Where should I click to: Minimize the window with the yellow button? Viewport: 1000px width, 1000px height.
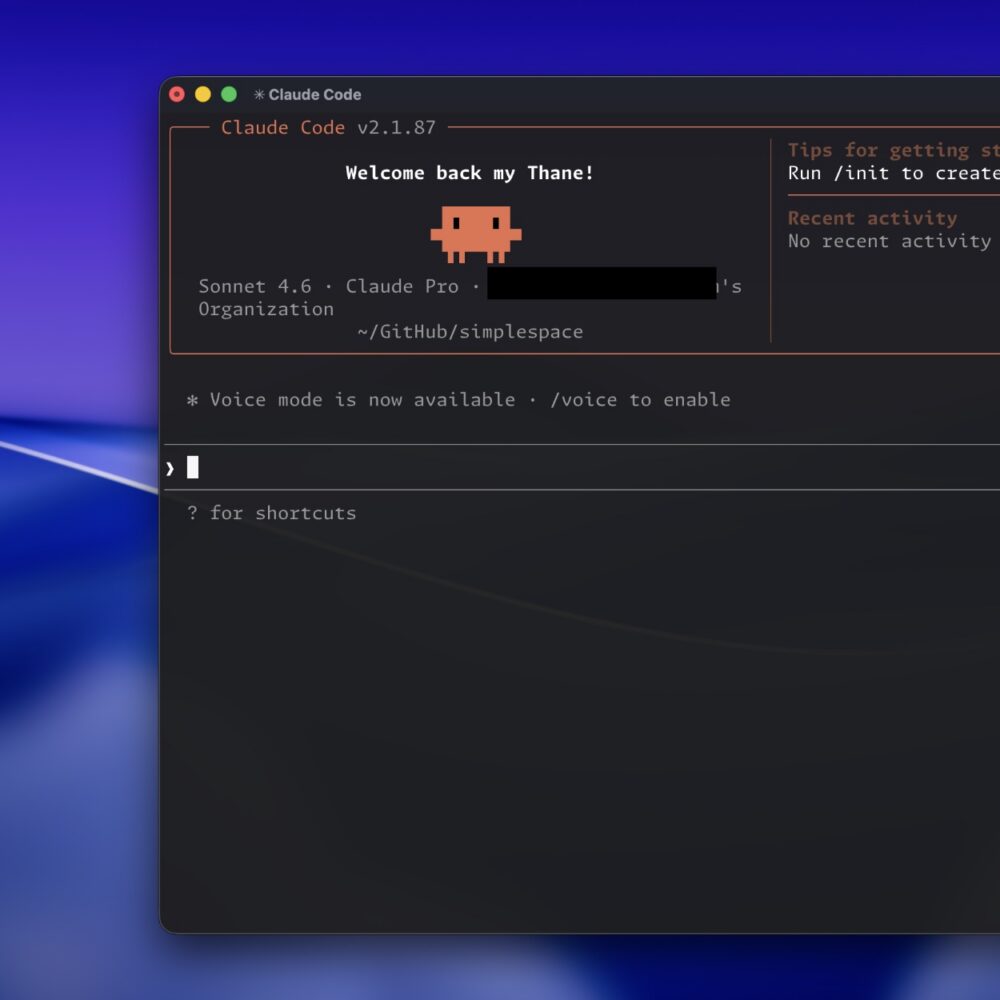[203, 94]
